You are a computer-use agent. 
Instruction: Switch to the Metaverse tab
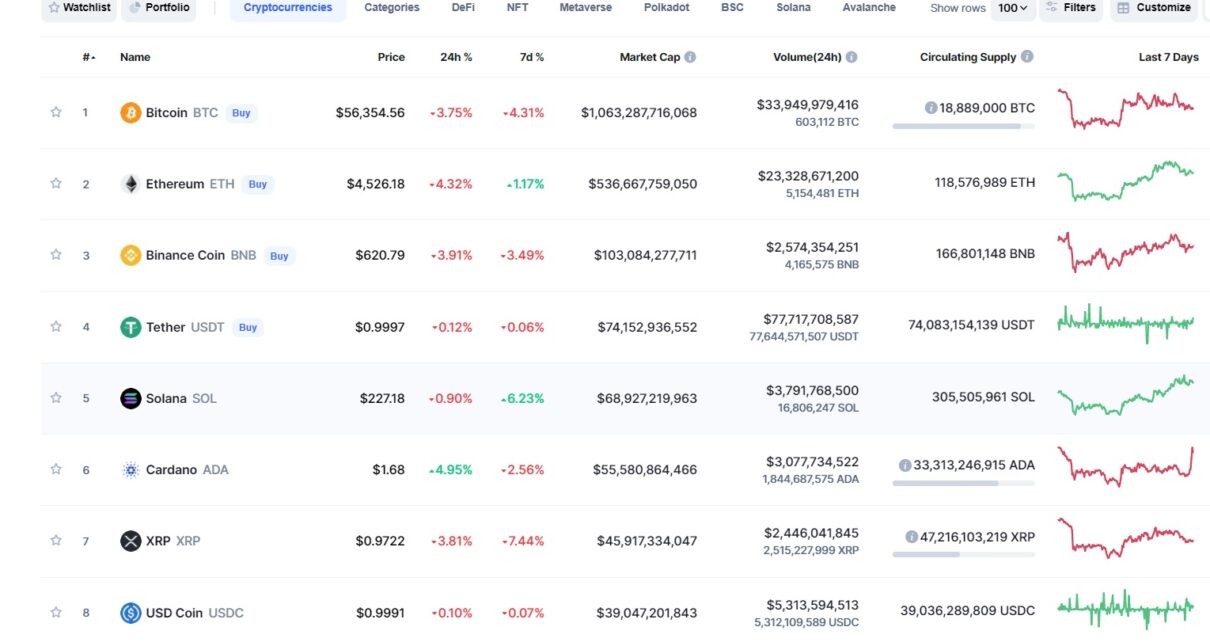coord(586,8)
